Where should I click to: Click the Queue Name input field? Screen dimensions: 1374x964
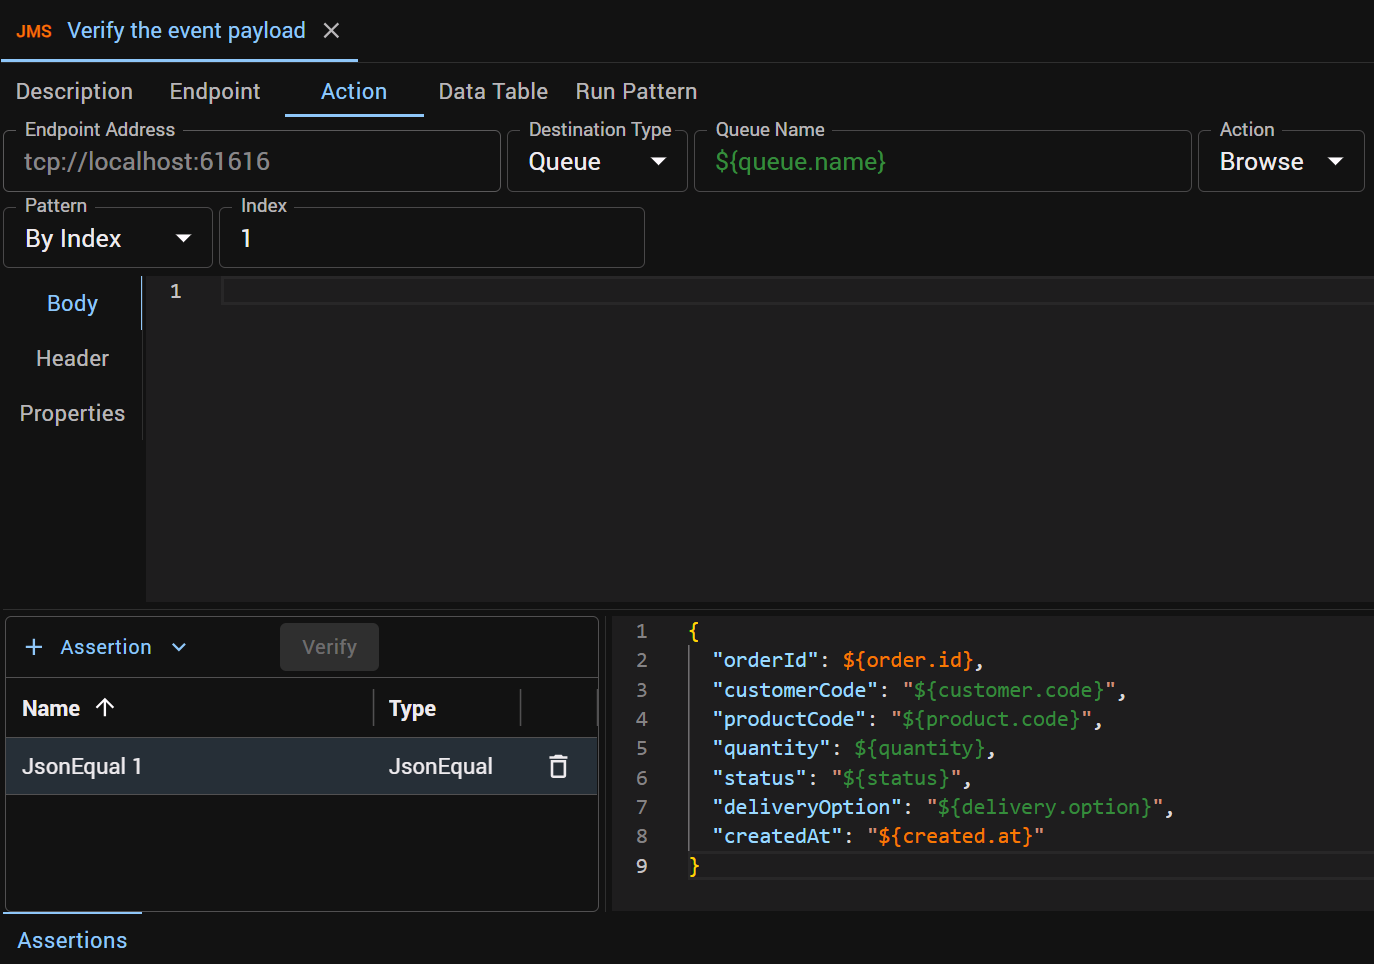click(x=943, y=161)
